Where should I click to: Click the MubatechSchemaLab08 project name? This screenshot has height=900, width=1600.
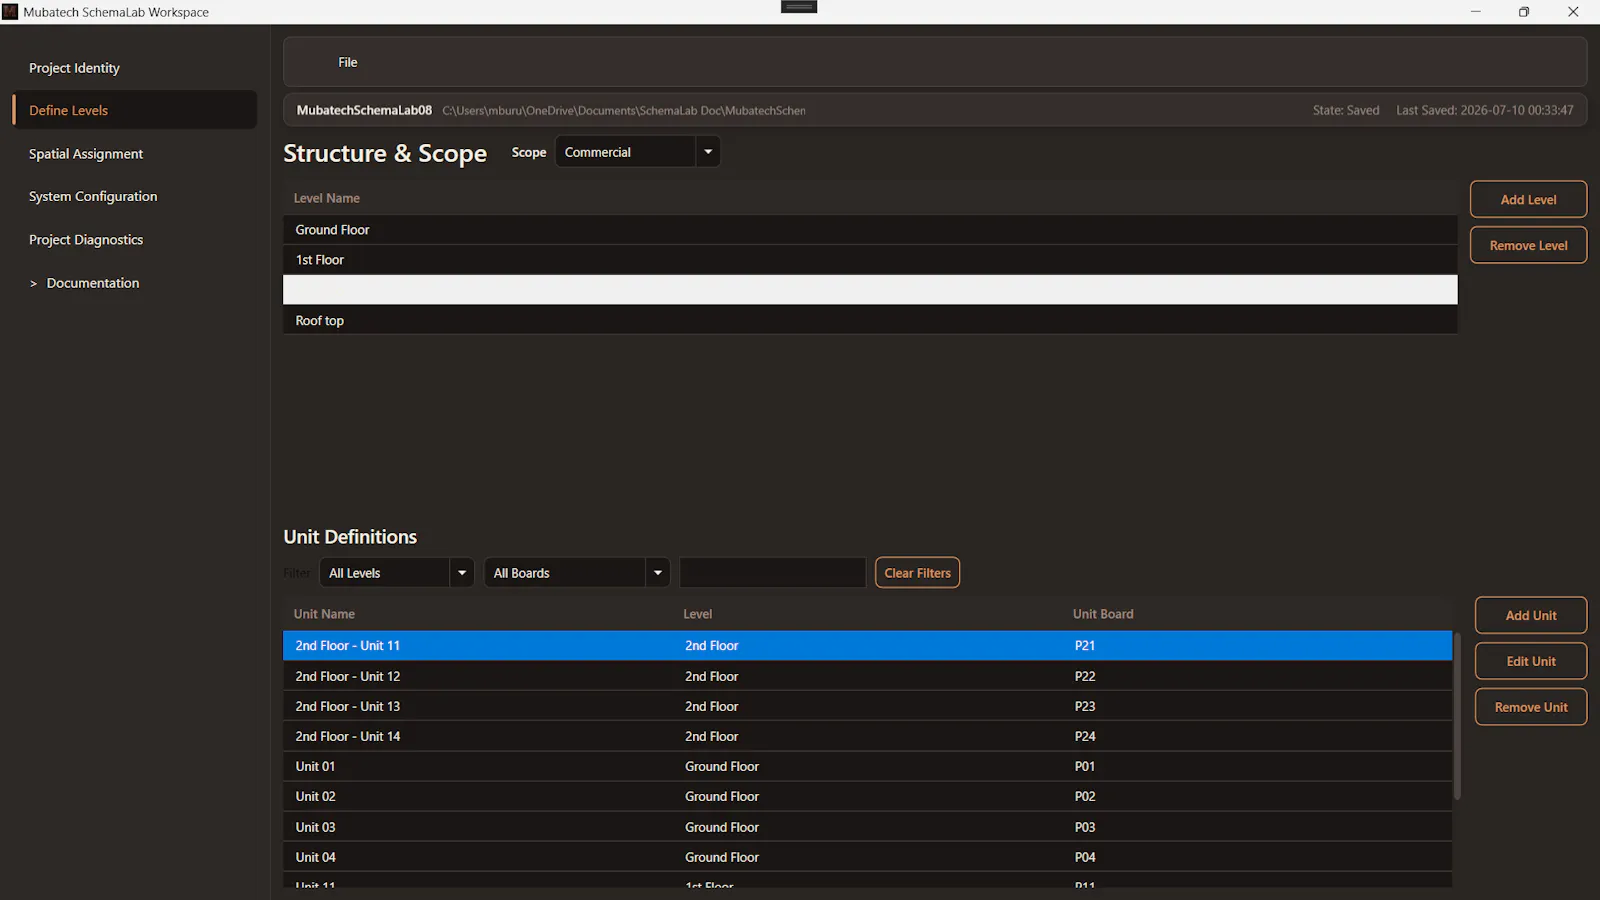pyautogui.click(x=364, y=110)
